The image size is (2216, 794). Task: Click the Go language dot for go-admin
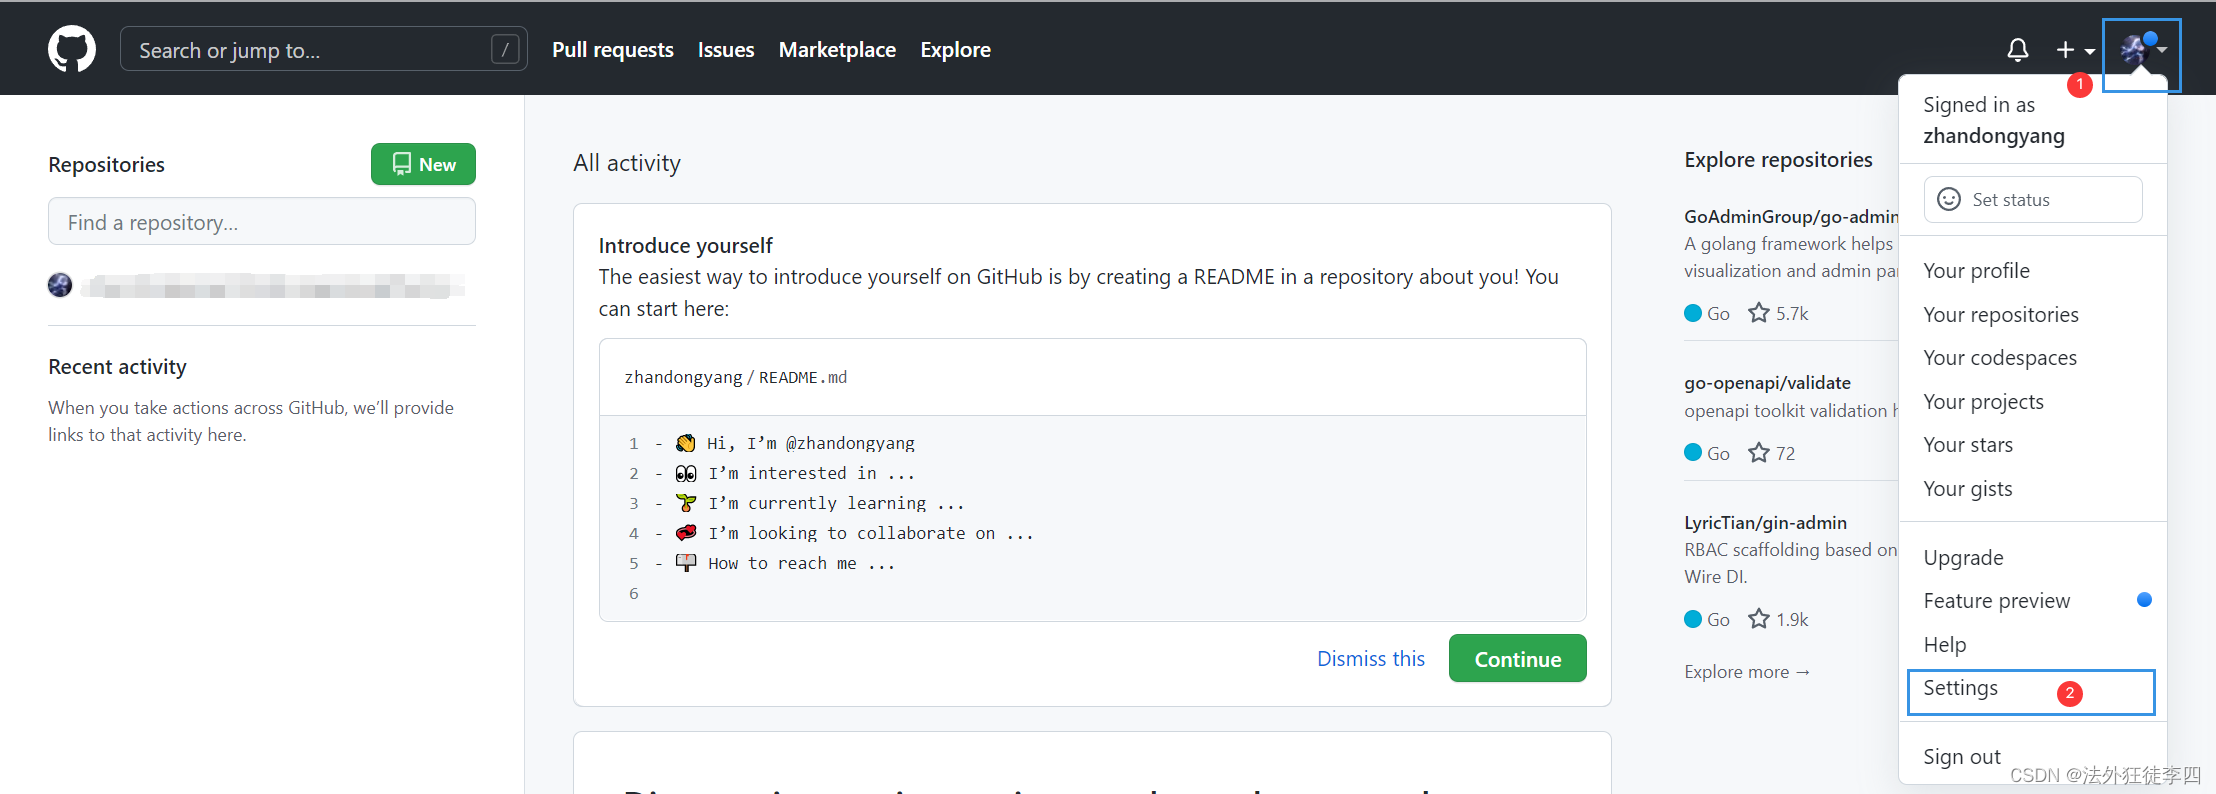1693,313
